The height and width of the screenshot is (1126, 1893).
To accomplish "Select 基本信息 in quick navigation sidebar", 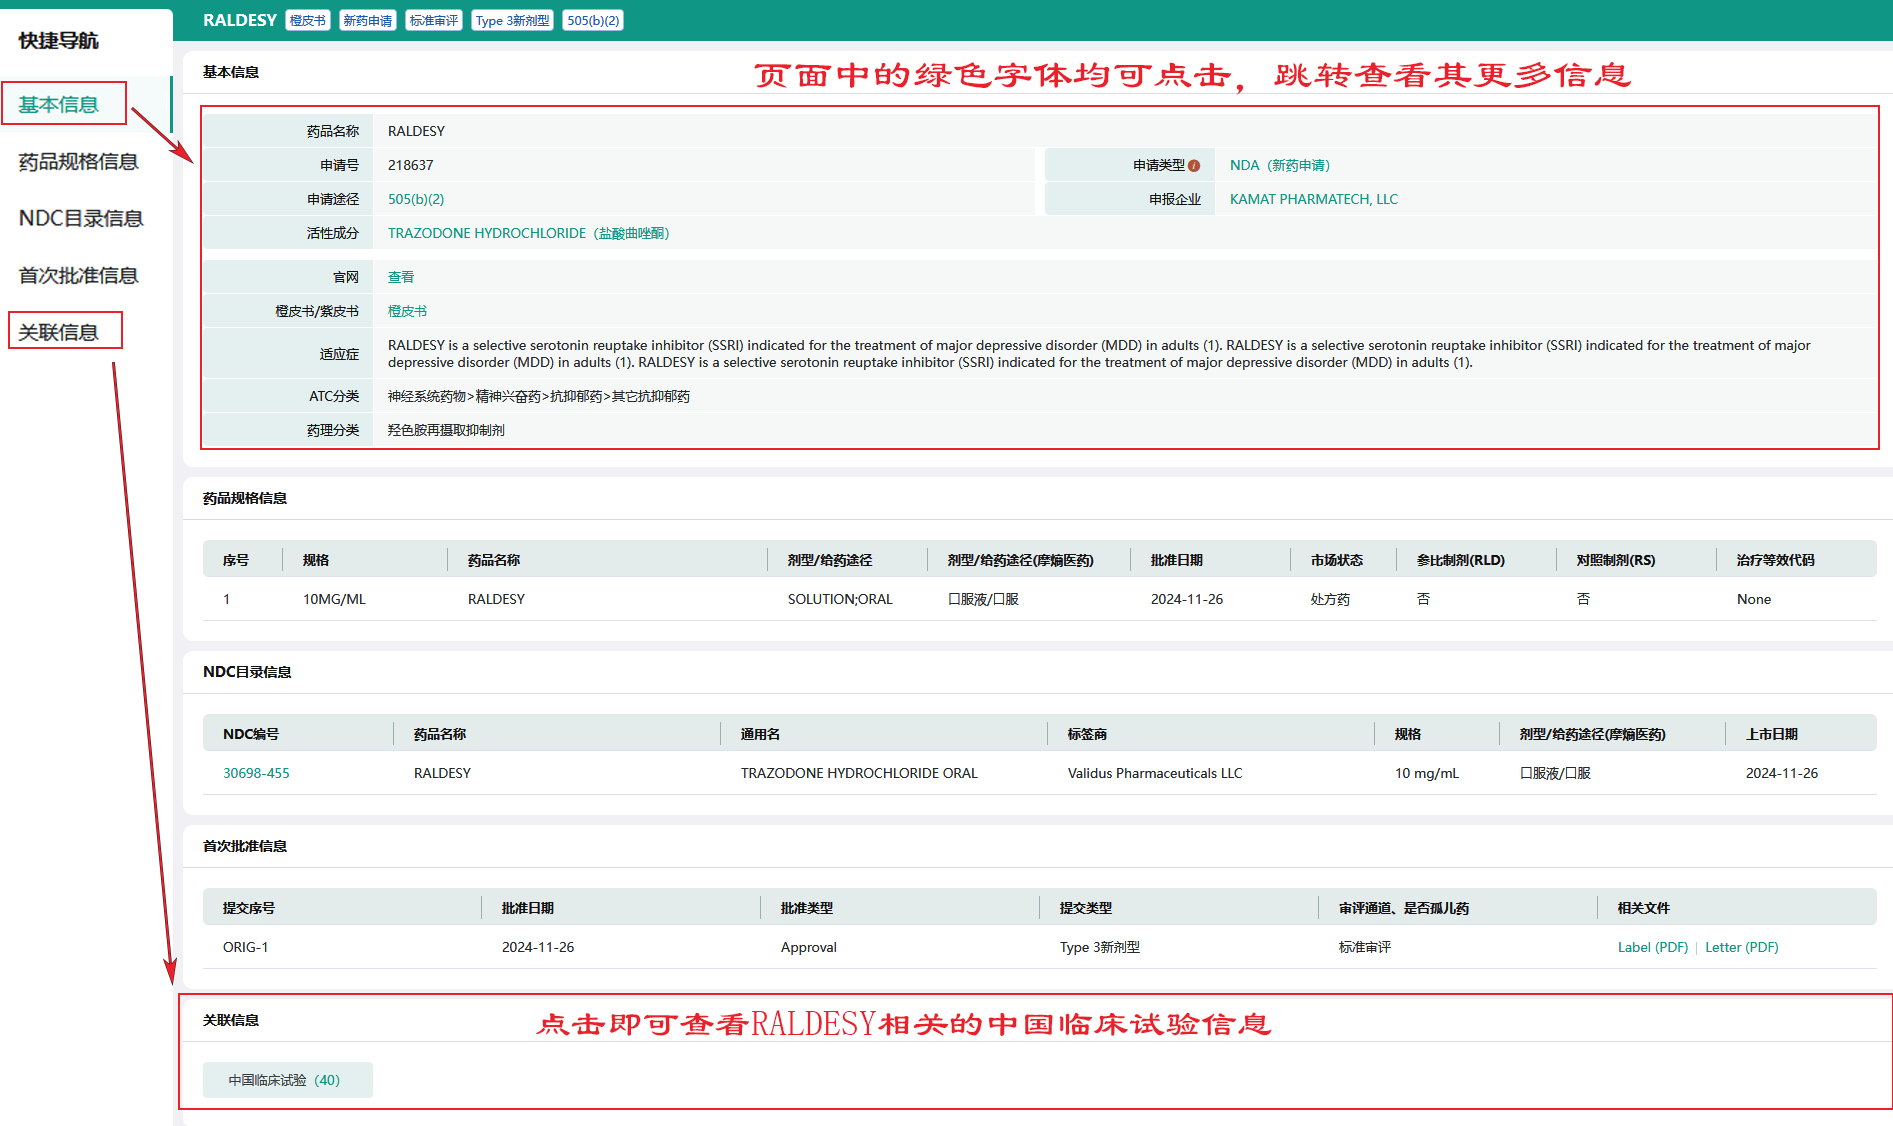I will coord(59,105).
